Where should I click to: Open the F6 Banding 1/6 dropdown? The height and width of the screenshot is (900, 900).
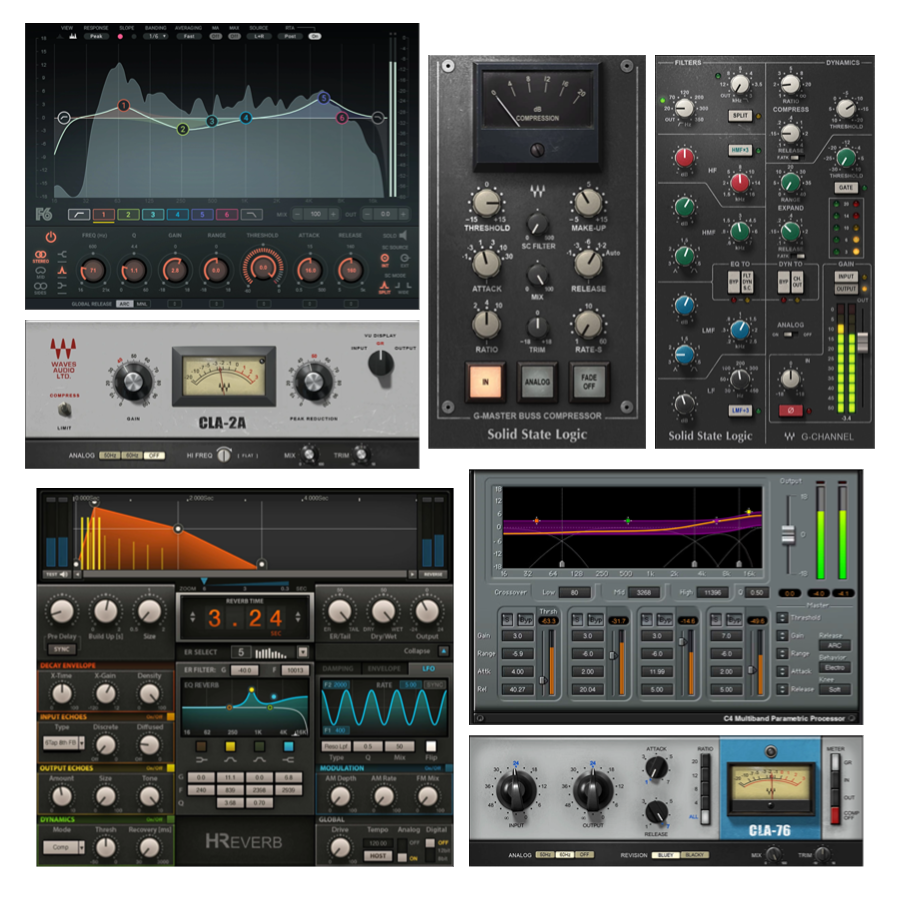[x=155, y=36]
